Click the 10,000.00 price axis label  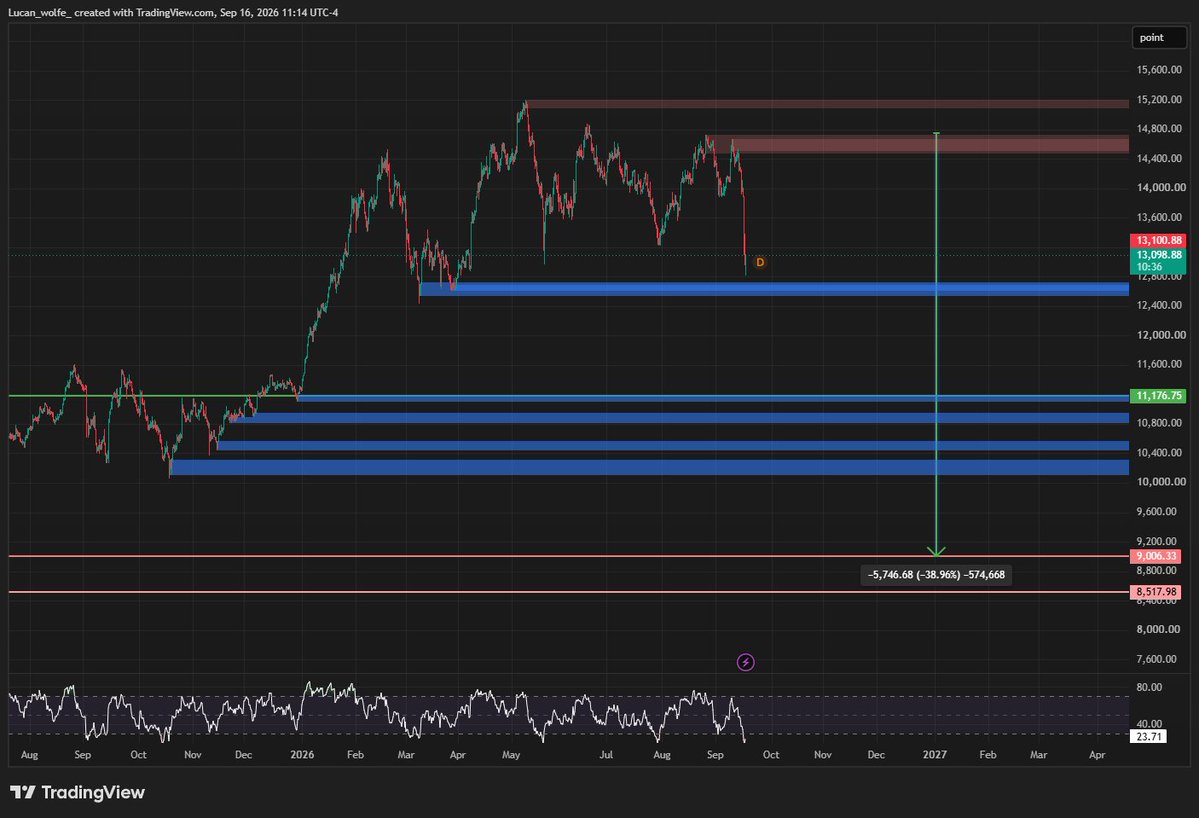(1160, 482)
